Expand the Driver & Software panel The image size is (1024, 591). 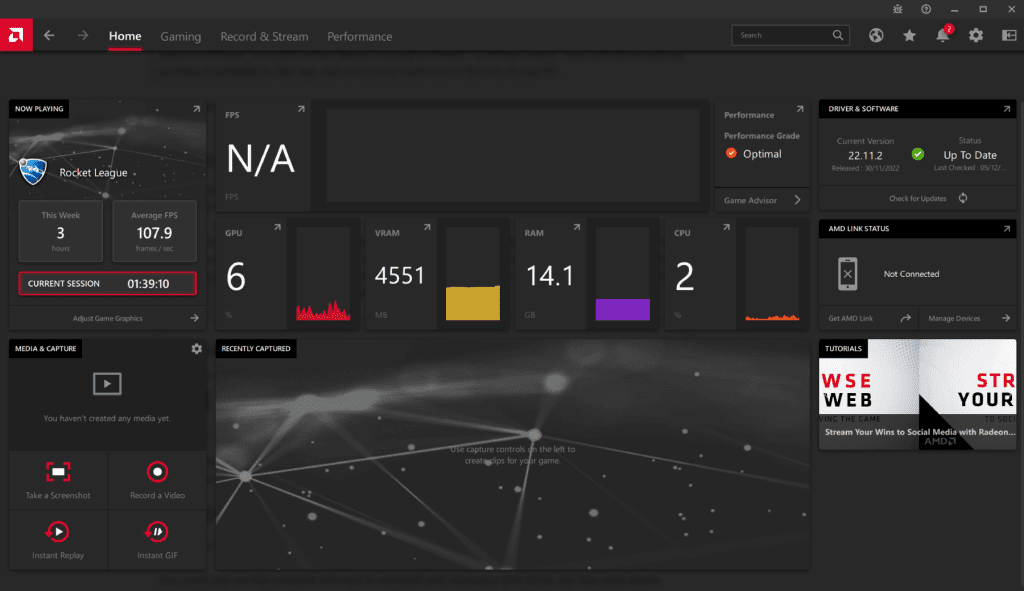tap(1007, 109)
